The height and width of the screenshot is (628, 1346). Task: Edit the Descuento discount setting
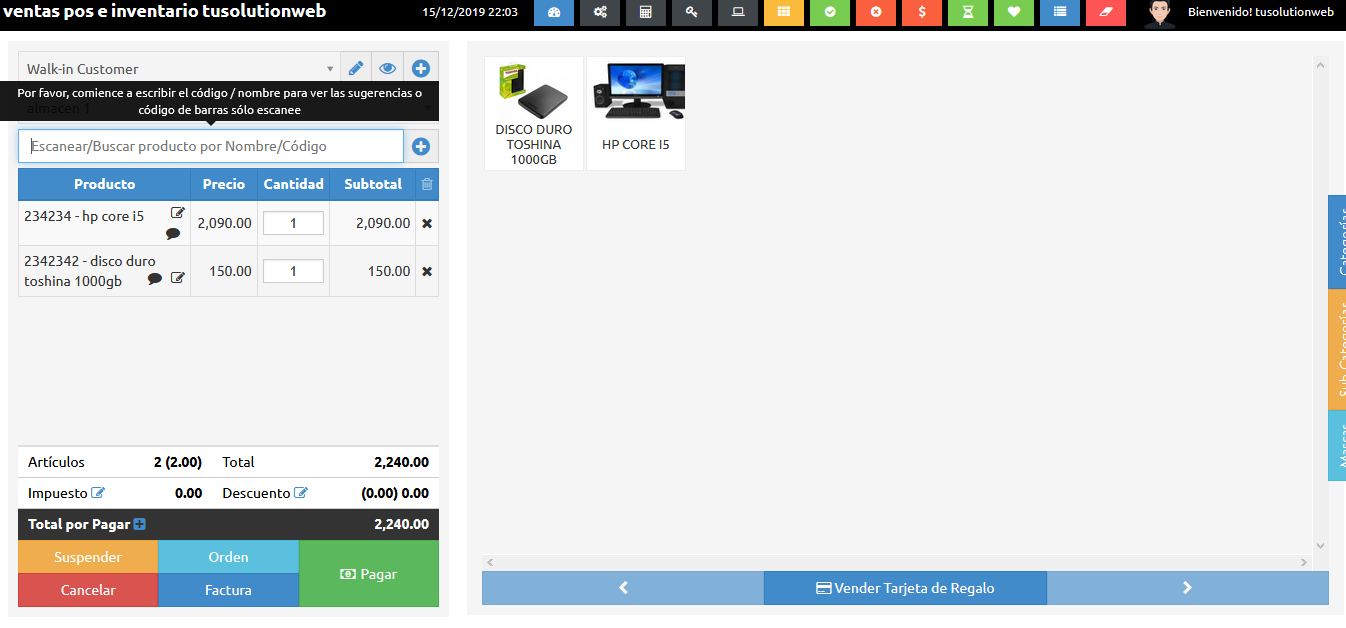point(301,493)
